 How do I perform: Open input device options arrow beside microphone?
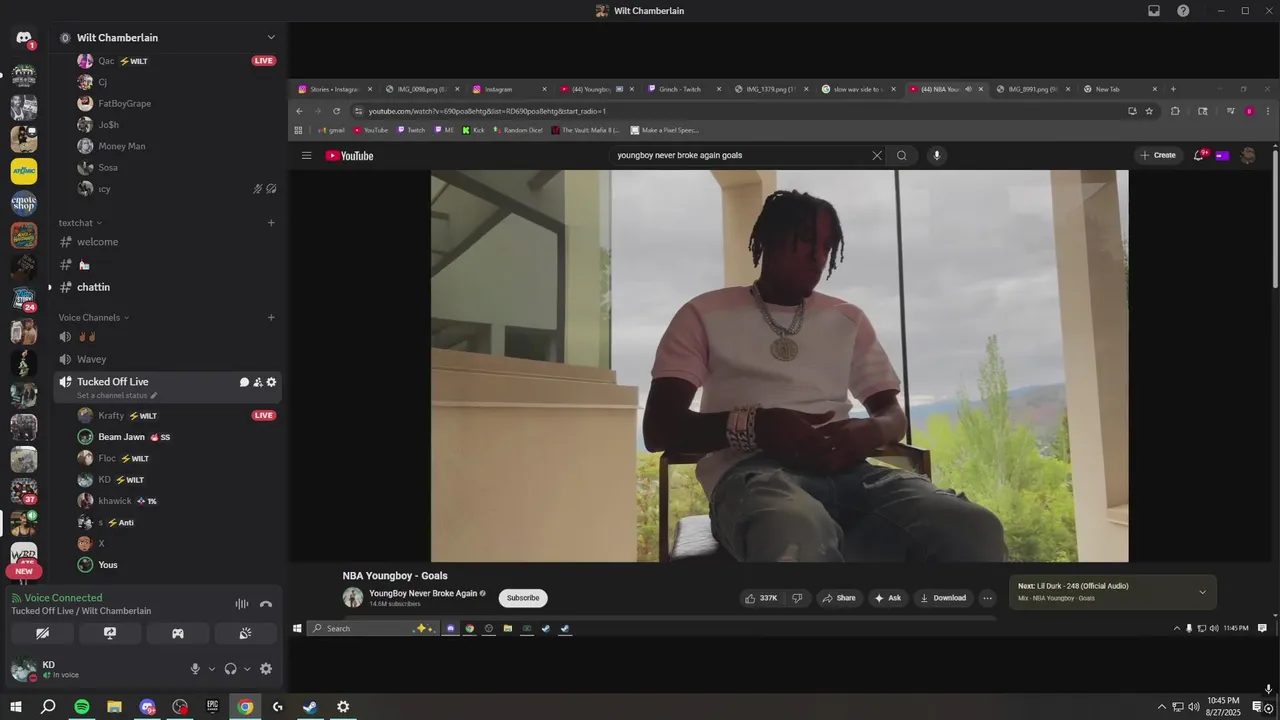point(211,669)
